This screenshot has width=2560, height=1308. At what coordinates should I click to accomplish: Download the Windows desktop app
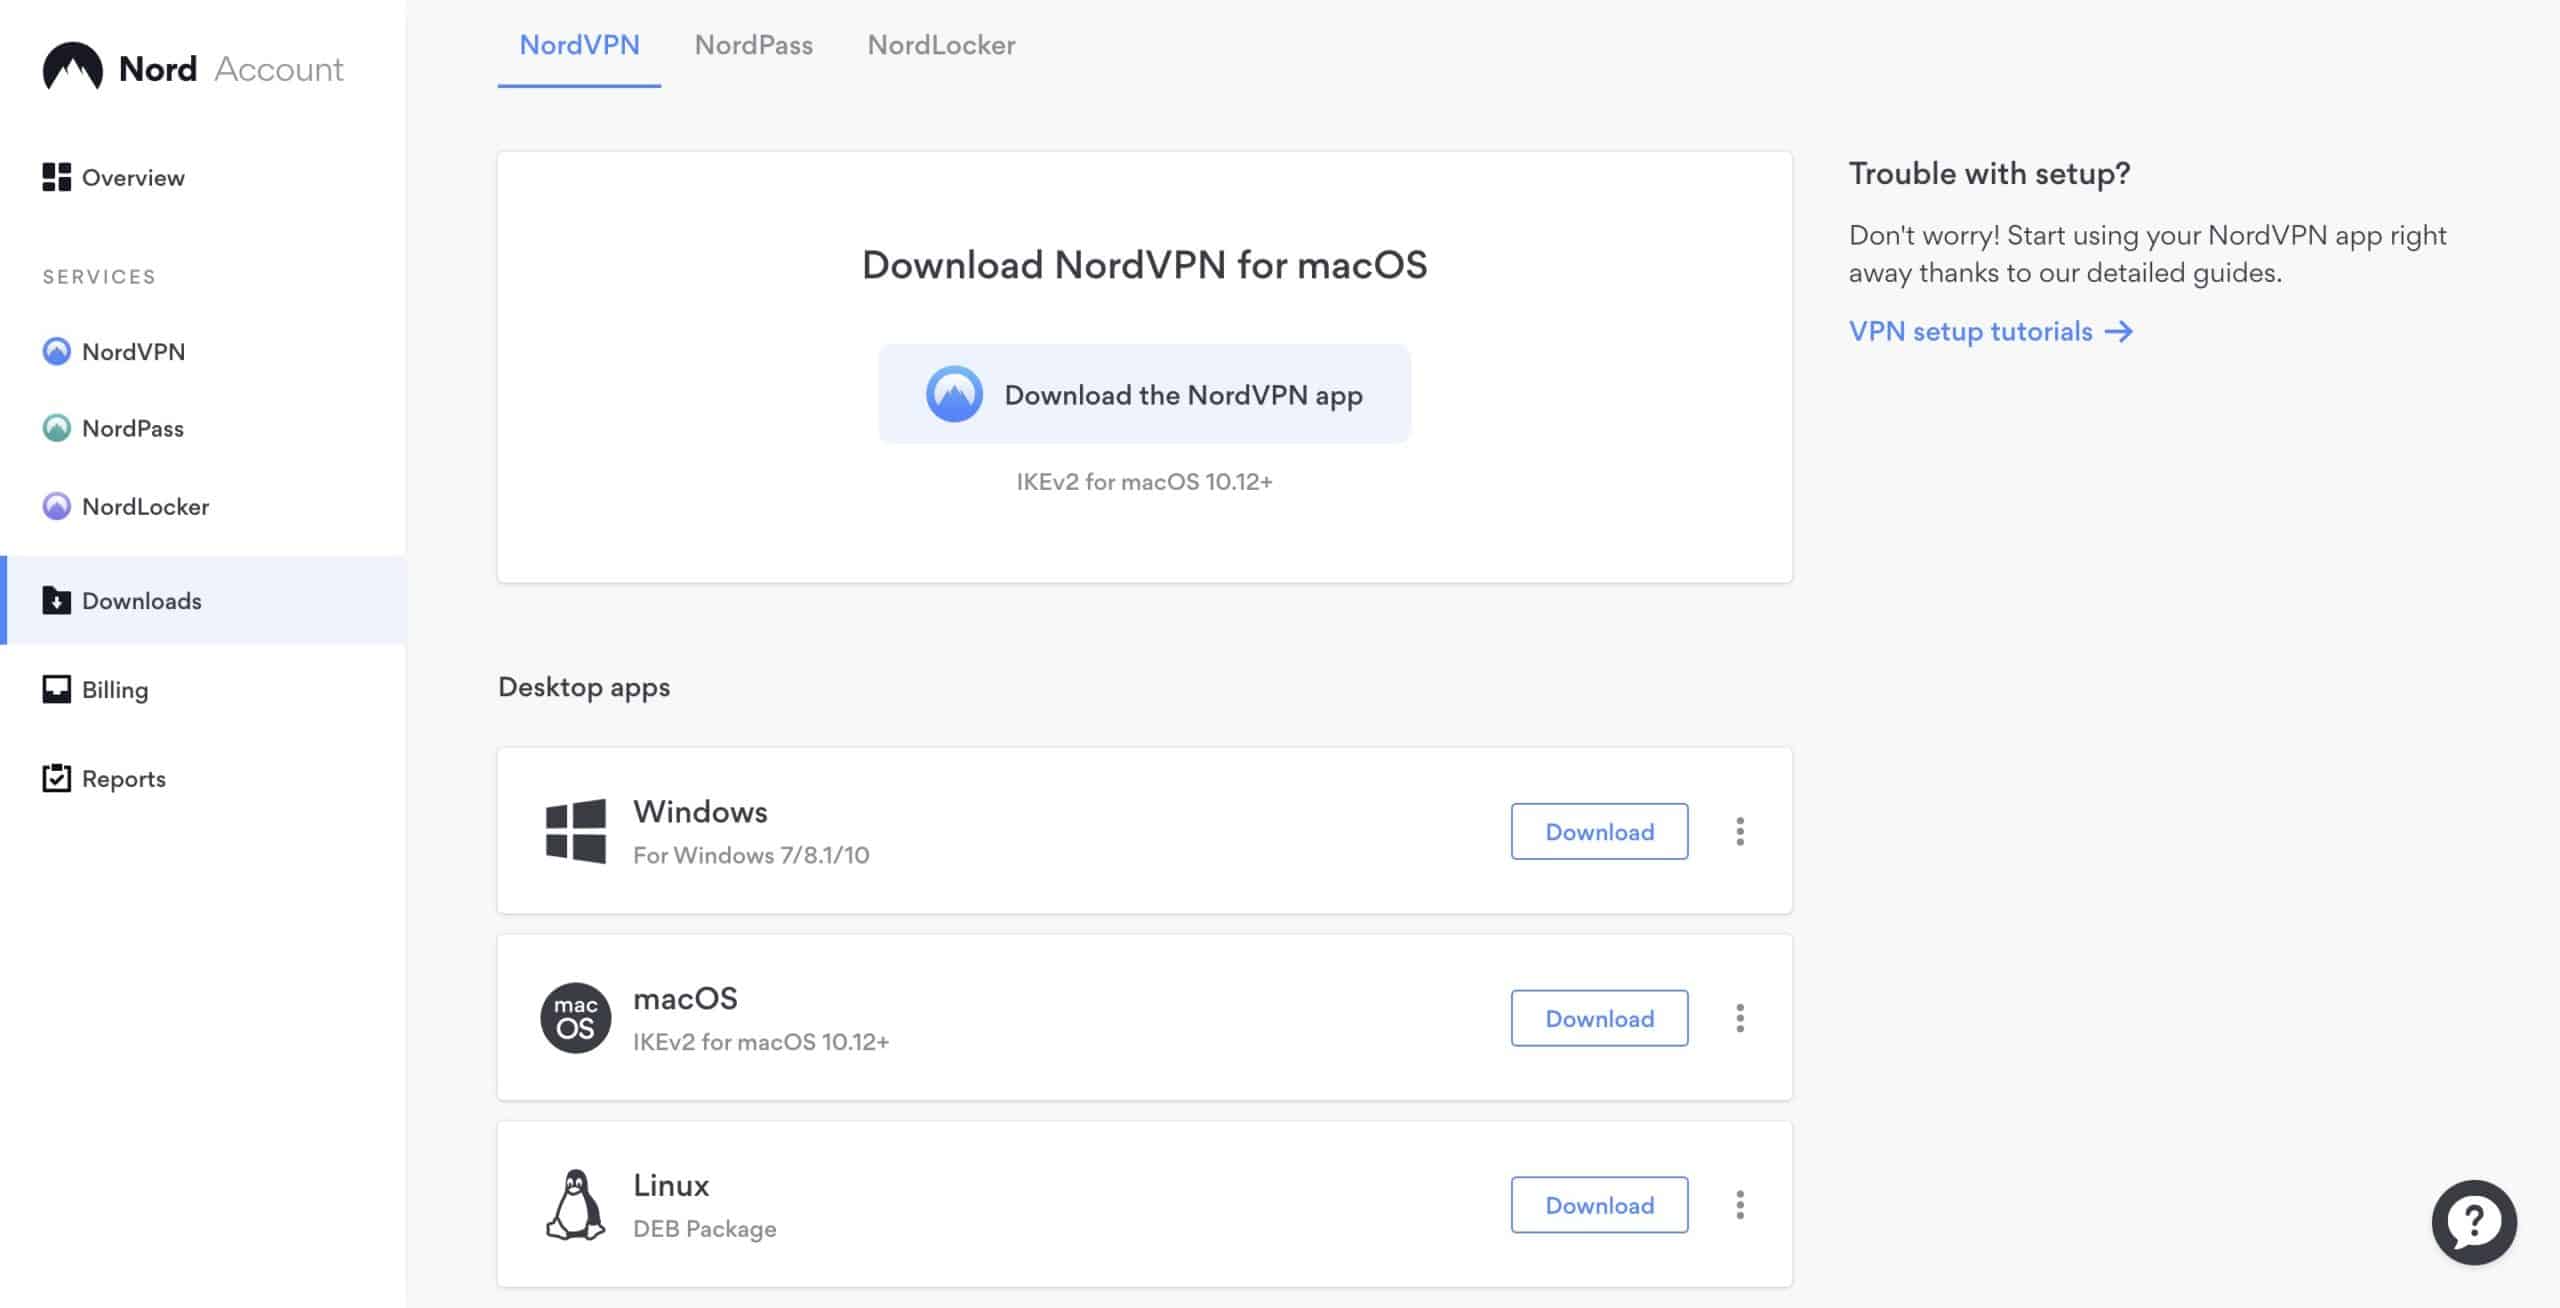click(x=1599, y=831)
